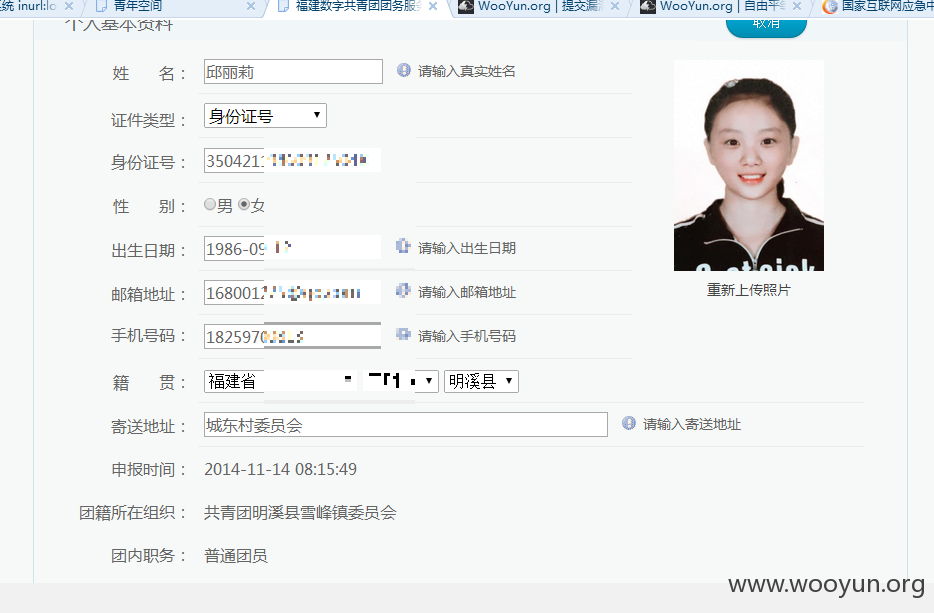Select the 男 gender radio button
The height and width of the screenshot is (613, 934).
210,204
